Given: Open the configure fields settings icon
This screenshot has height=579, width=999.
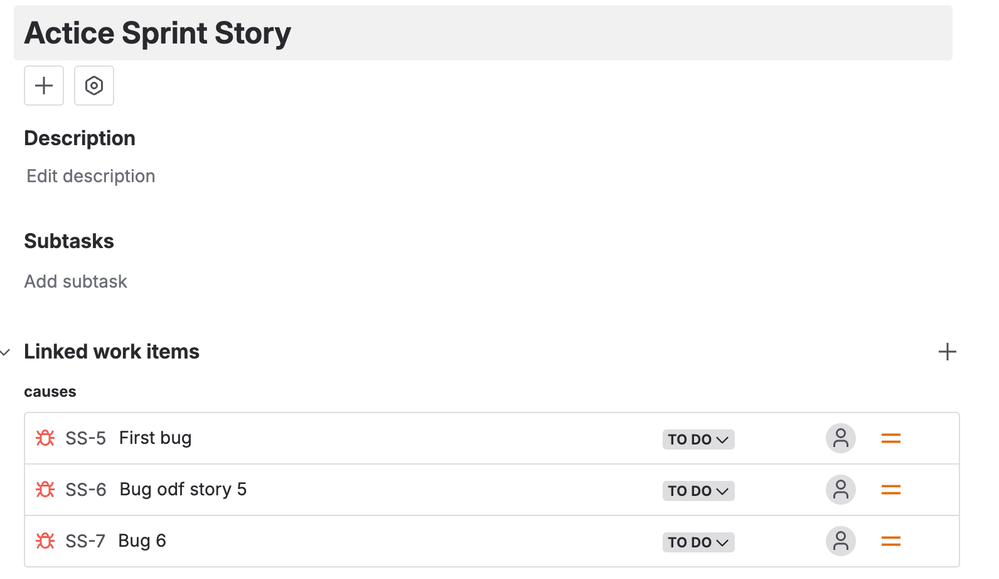Looking at the screenshot, I should click(x=94, y=86).
